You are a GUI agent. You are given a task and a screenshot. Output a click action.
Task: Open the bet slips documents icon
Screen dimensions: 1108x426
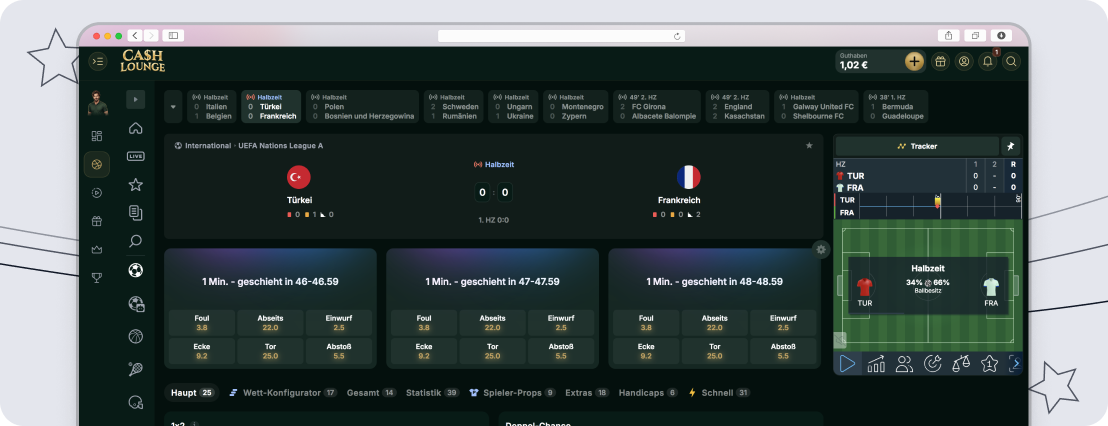point(136,213)
